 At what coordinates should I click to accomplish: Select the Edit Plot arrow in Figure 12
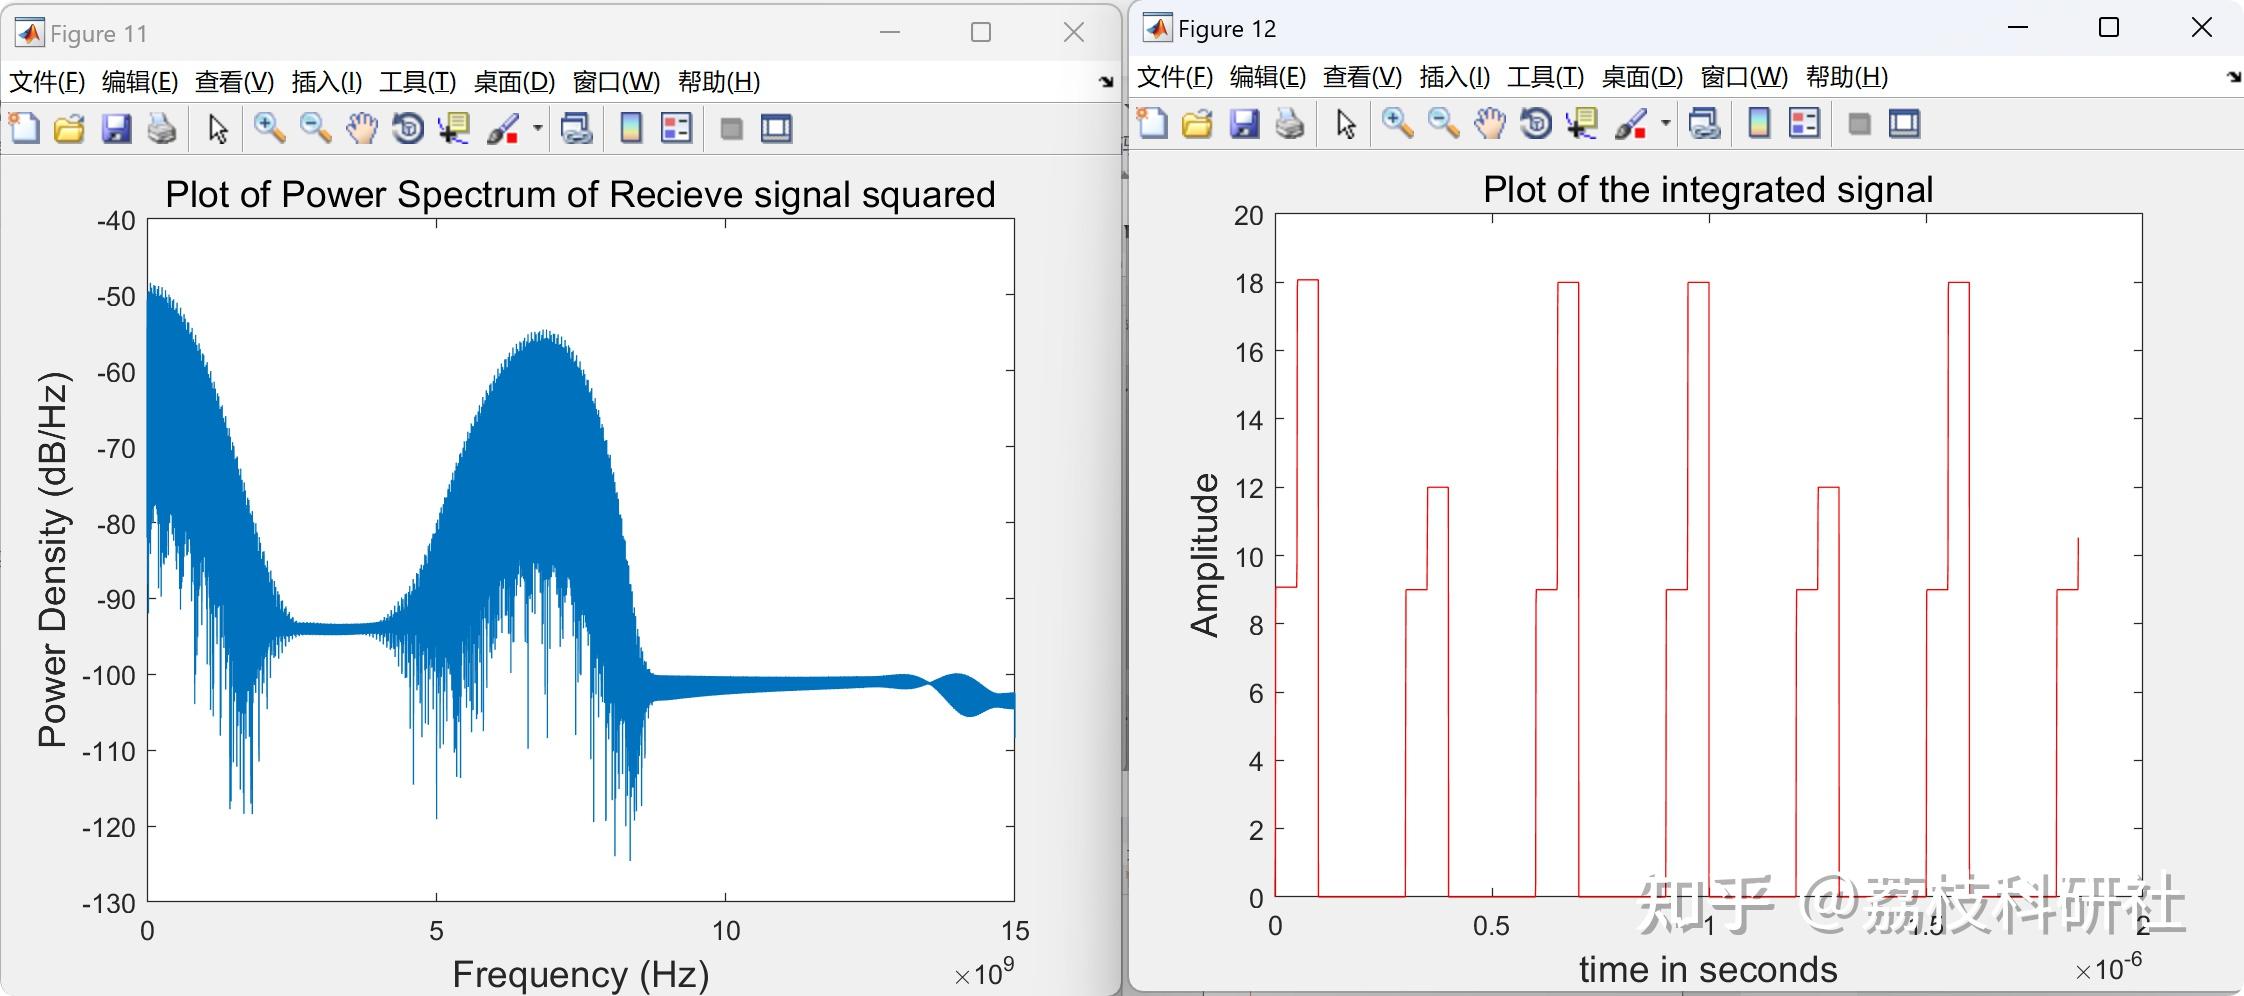tap(1345, 124)
